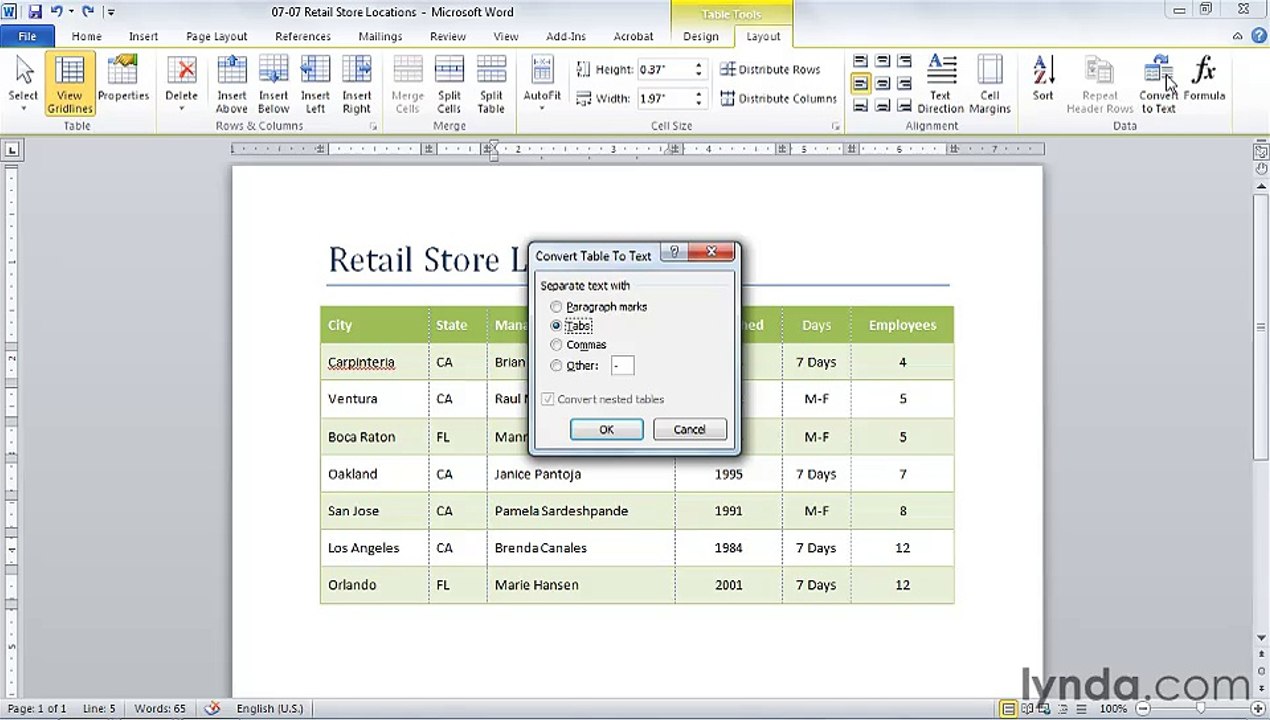The image size is (1270, 720).
Task: Open Cell Margins settings
Action: pos(989,84)
